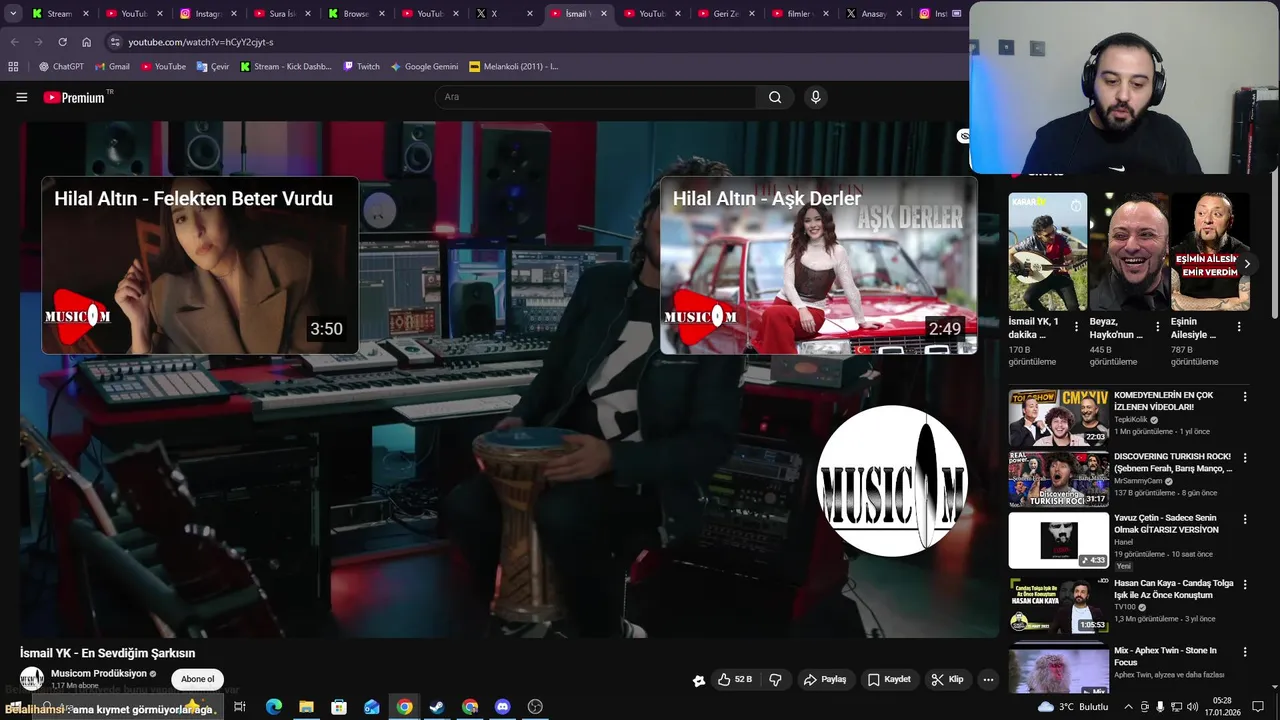The width and height of the screenshot is (1280, 720).
Task: Subscribe with Abone ol button
Action: [197, 680]
